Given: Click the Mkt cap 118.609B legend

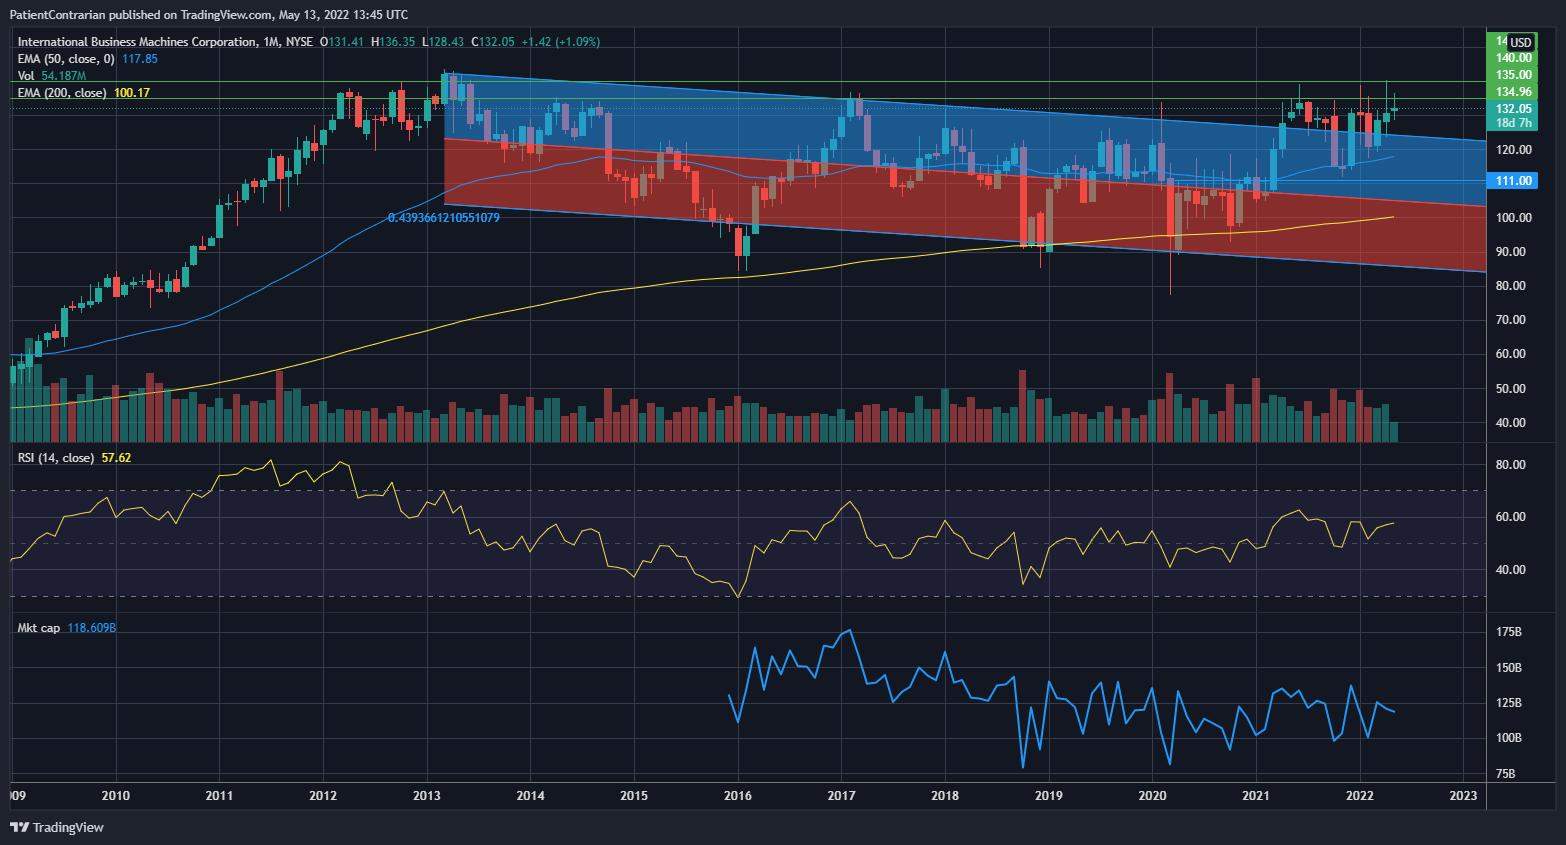Looking at the screenshot, I should click(67, 628).
